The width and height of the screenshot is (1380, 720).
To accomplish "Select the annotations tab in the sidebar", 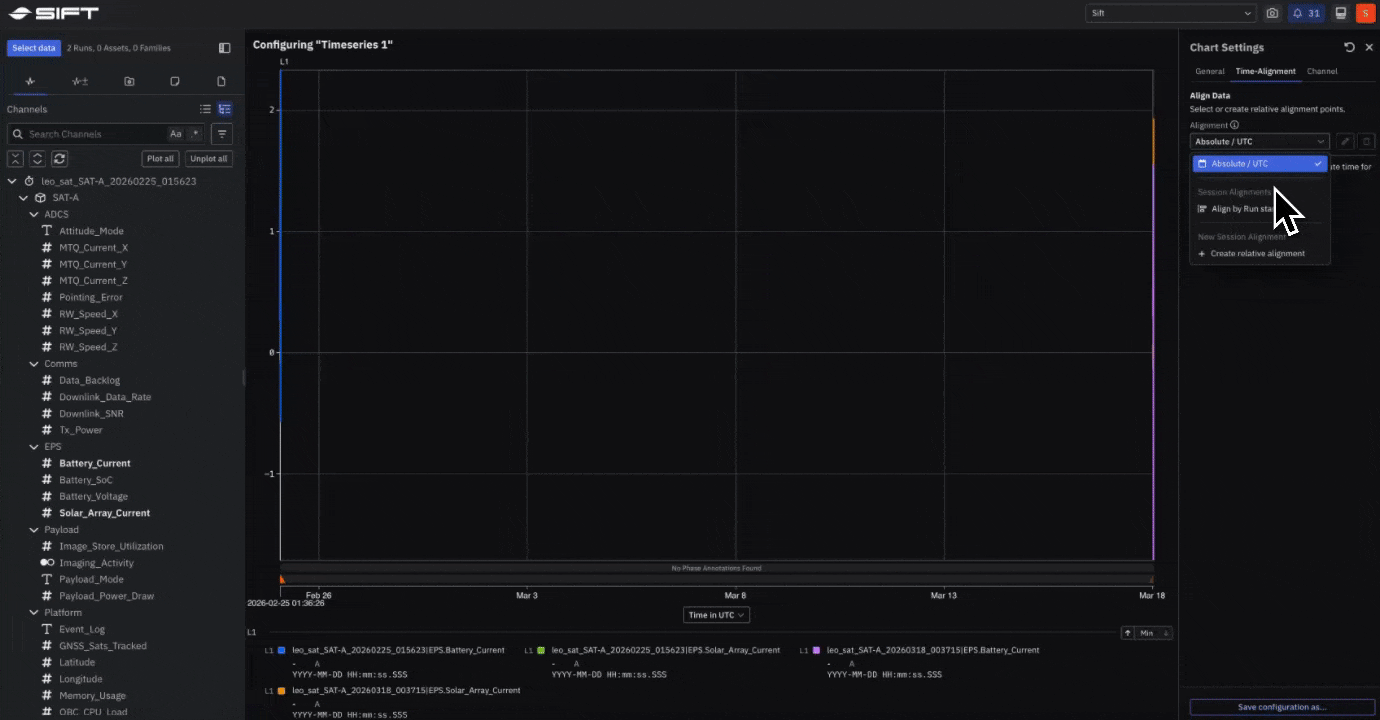I will [x=174, y=81].
